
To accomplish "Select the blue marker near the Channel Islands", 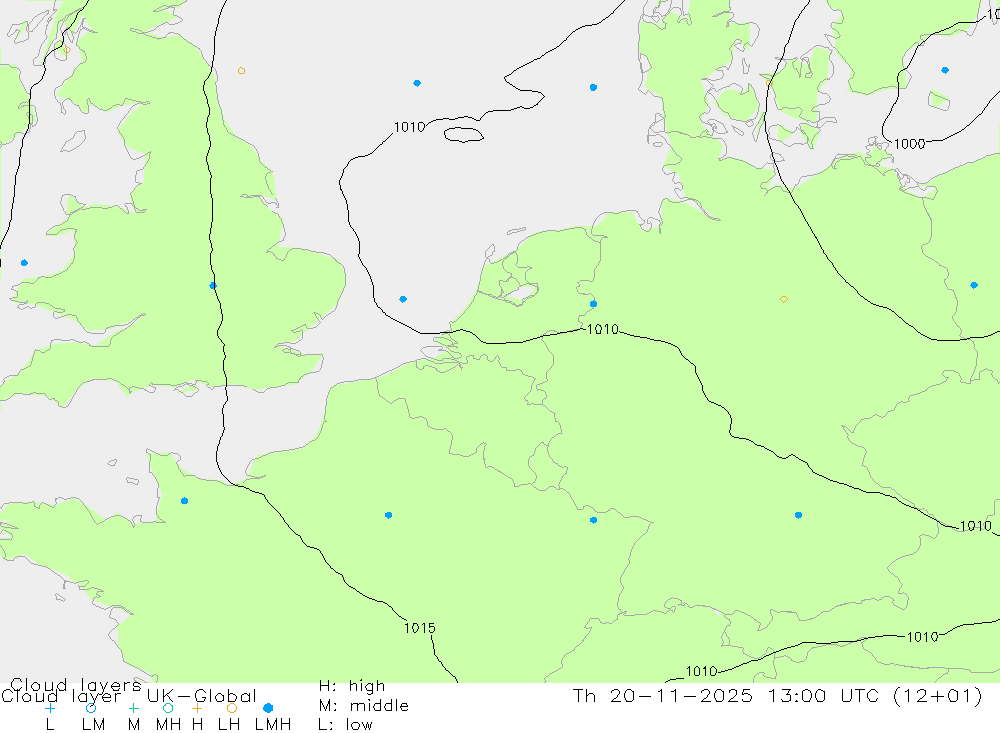I will pos(184,501).
